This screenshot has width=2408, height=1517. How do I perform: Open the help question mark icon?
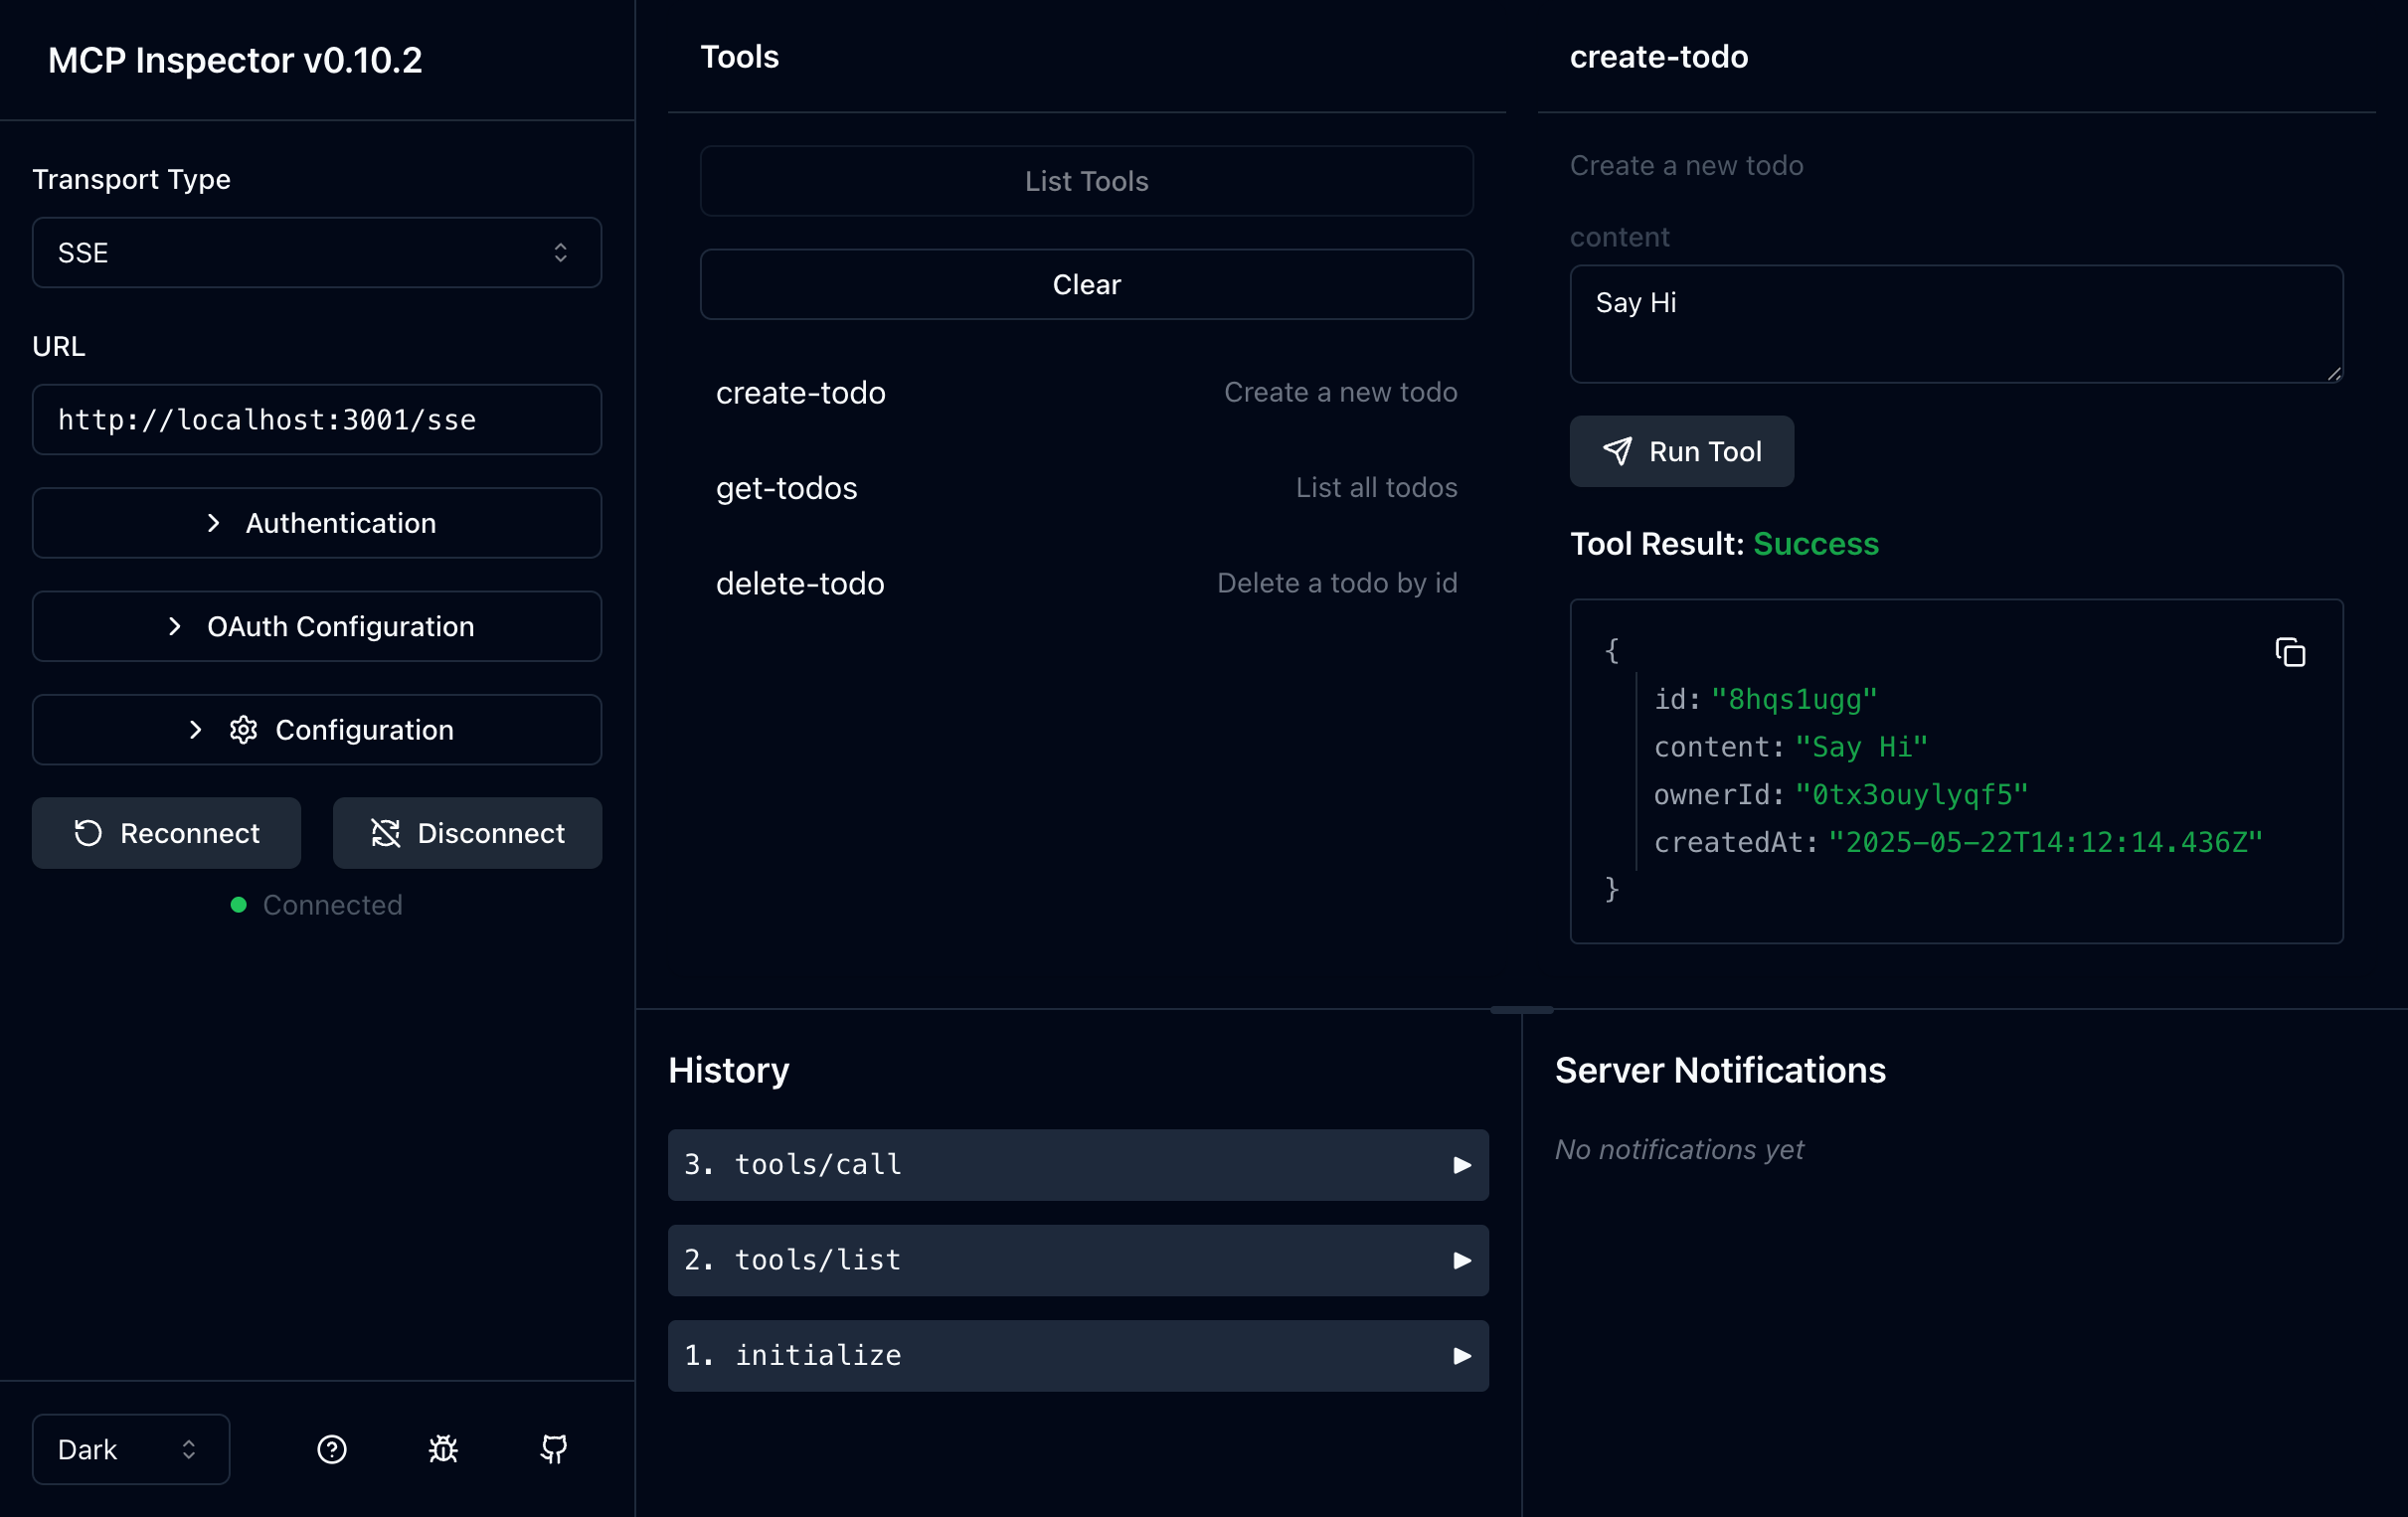coord(331,1449)
